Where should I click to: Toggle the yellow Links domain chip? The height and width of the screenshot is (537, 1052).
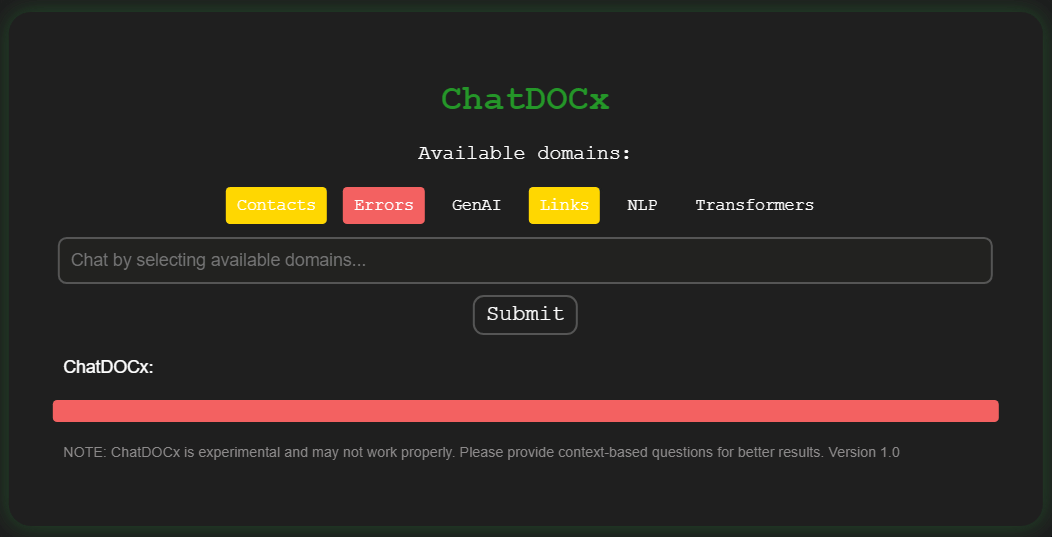point(564,205)
